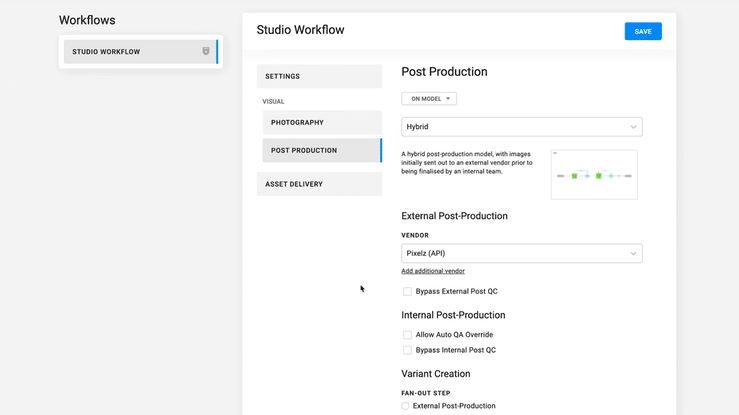The height and width of the screenshot is (415, 739).
Task: Click the second green node in workflow diagram
Action: pyautogui.click(x=599, y=176)
